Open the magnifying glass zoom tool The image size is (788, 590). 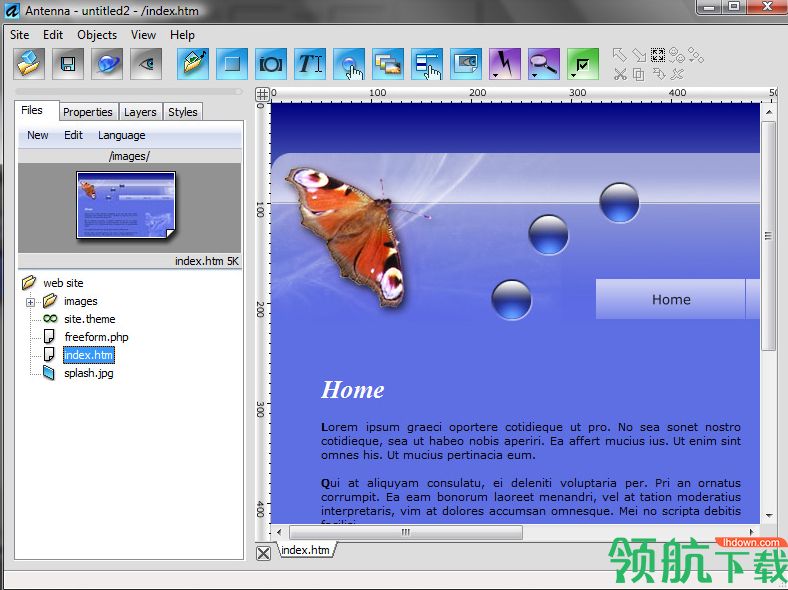pos(544,64)
